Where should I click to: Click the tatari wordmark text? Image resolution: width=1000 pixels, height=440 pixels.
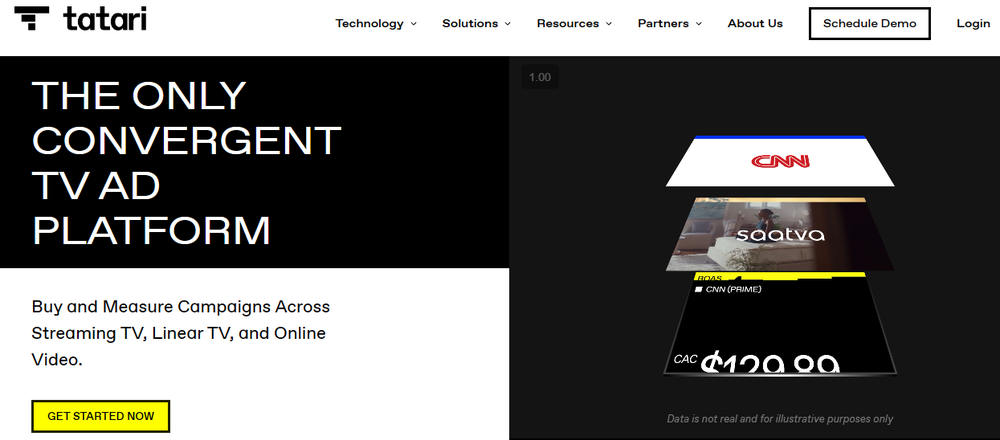(105, 19)
